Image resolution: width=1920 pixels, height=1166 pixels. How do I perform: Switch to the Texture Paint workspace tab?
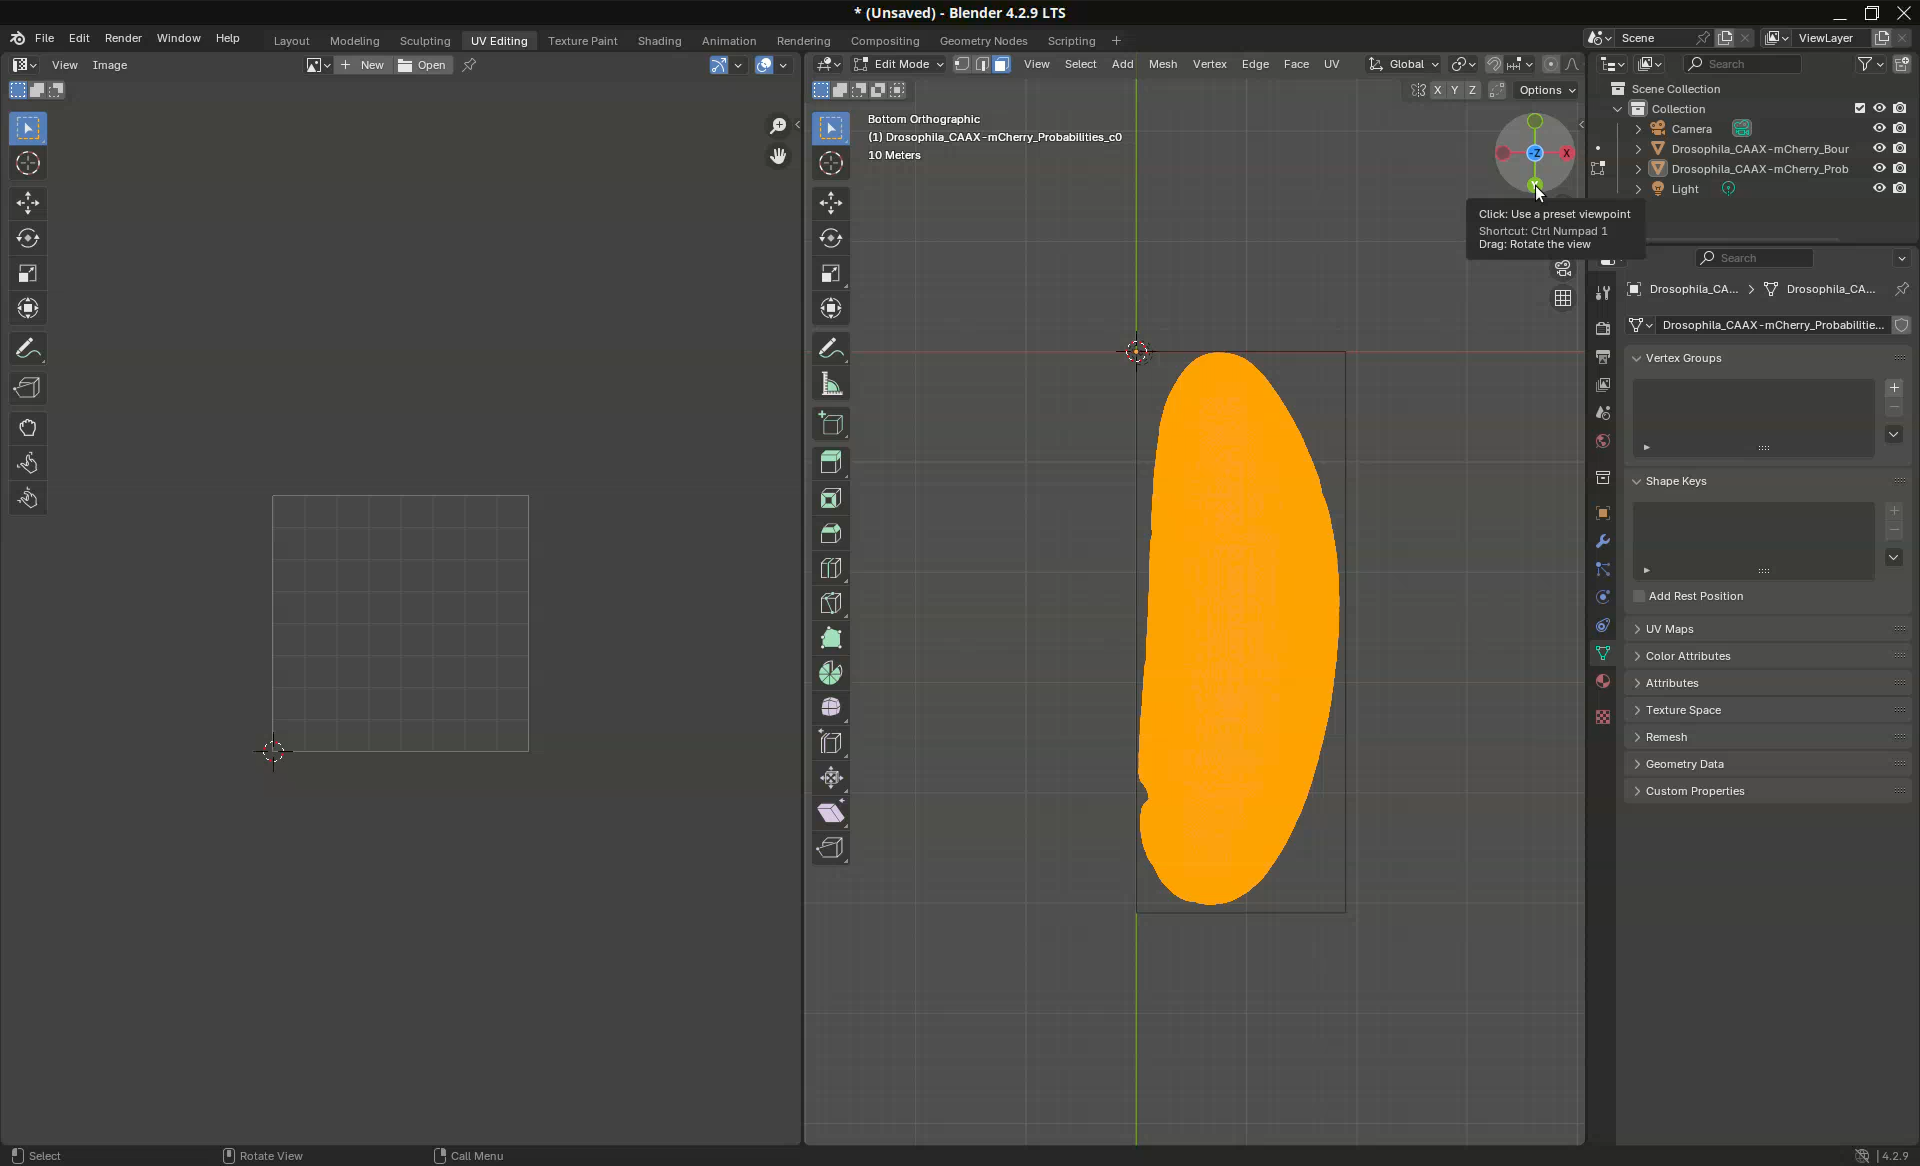tap(582, 41)
